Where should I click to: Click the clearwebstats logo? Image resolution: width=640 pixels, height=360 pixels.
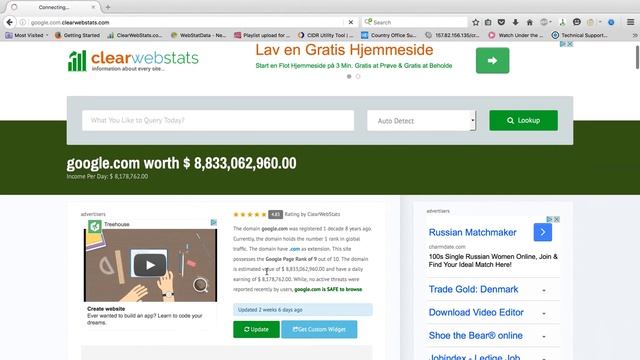tap(133, 60)
